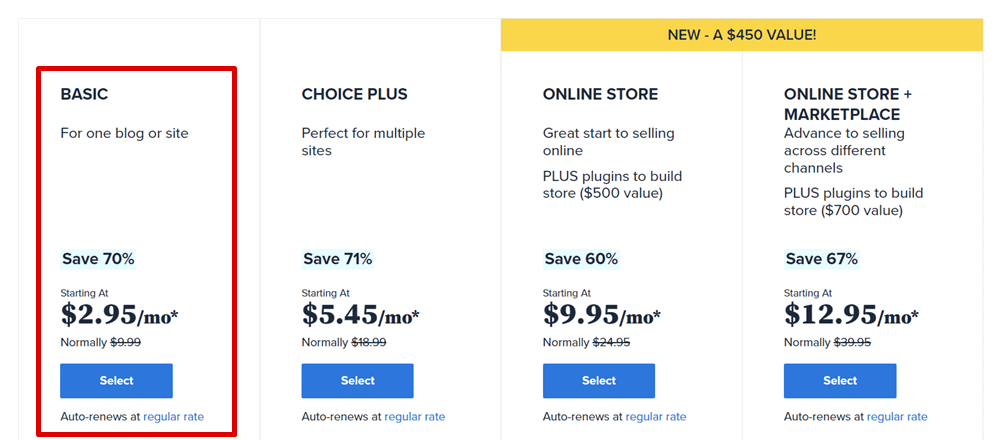The image size is (1000, 440).
Task: Pick Select for the Online Store plan
Action: point(599,381)
